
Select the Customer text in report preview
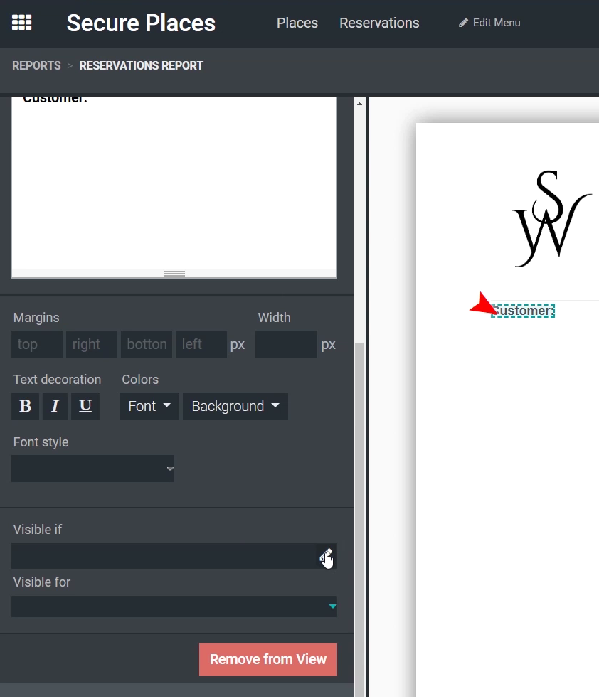pyautogui.click(x=523, y=310)
